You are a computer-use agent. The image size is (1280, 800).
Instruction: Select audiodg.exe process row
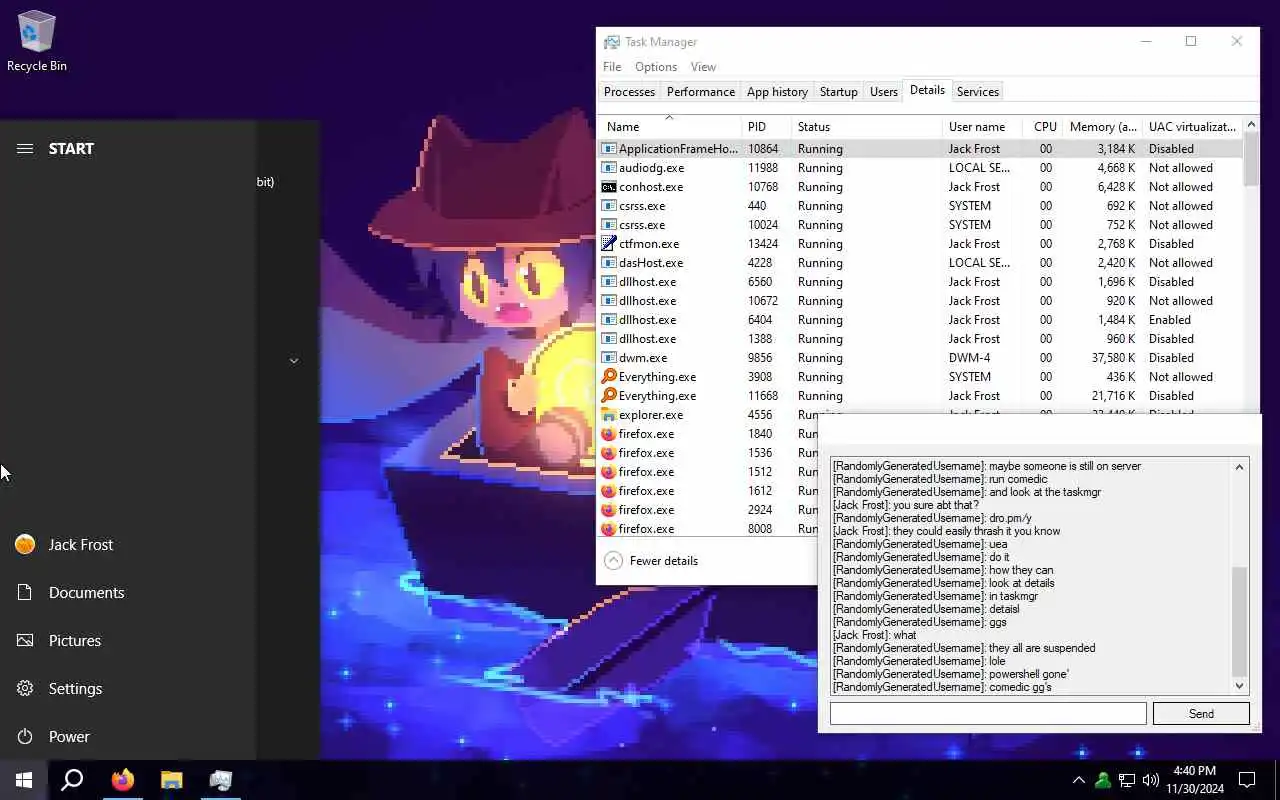[x=920, y=168]
